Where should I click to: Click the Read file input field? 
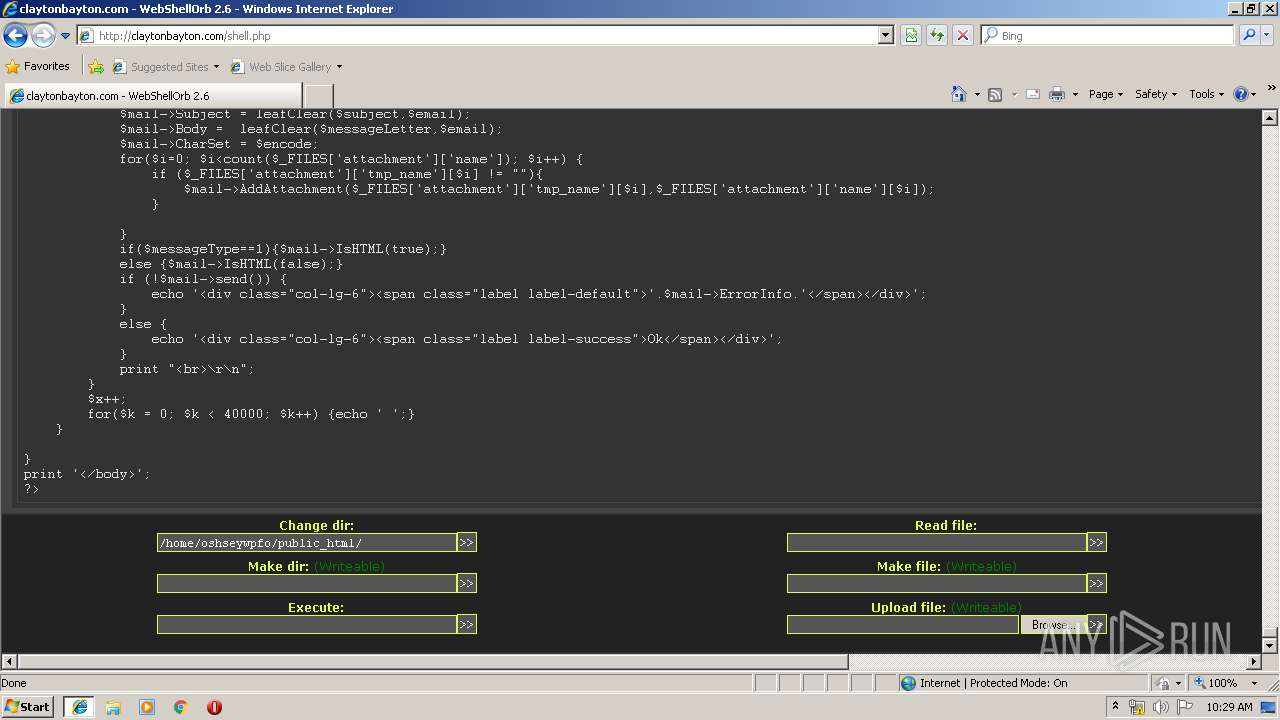click(936, 543)
